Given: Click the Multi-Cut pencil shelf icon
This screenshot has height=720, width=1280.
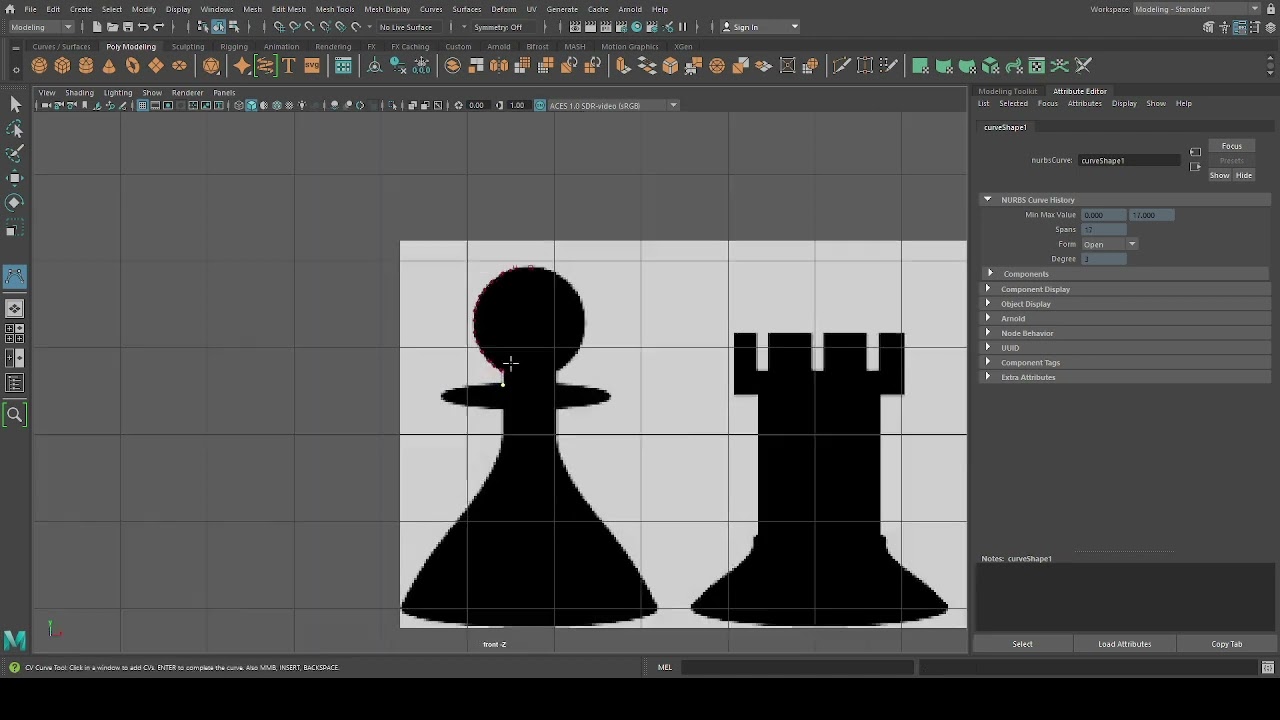Looking at the screenshot, I should pyautogui.click(x=841, y=66).
